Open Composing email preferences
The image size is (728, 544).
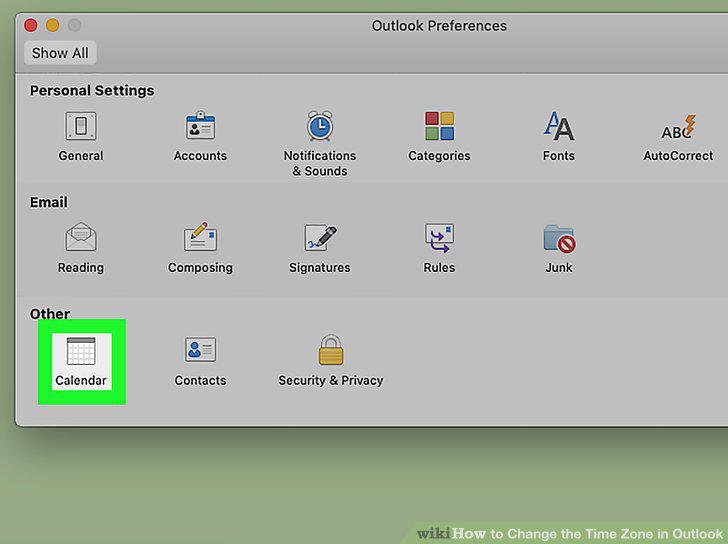click(200, 248)
